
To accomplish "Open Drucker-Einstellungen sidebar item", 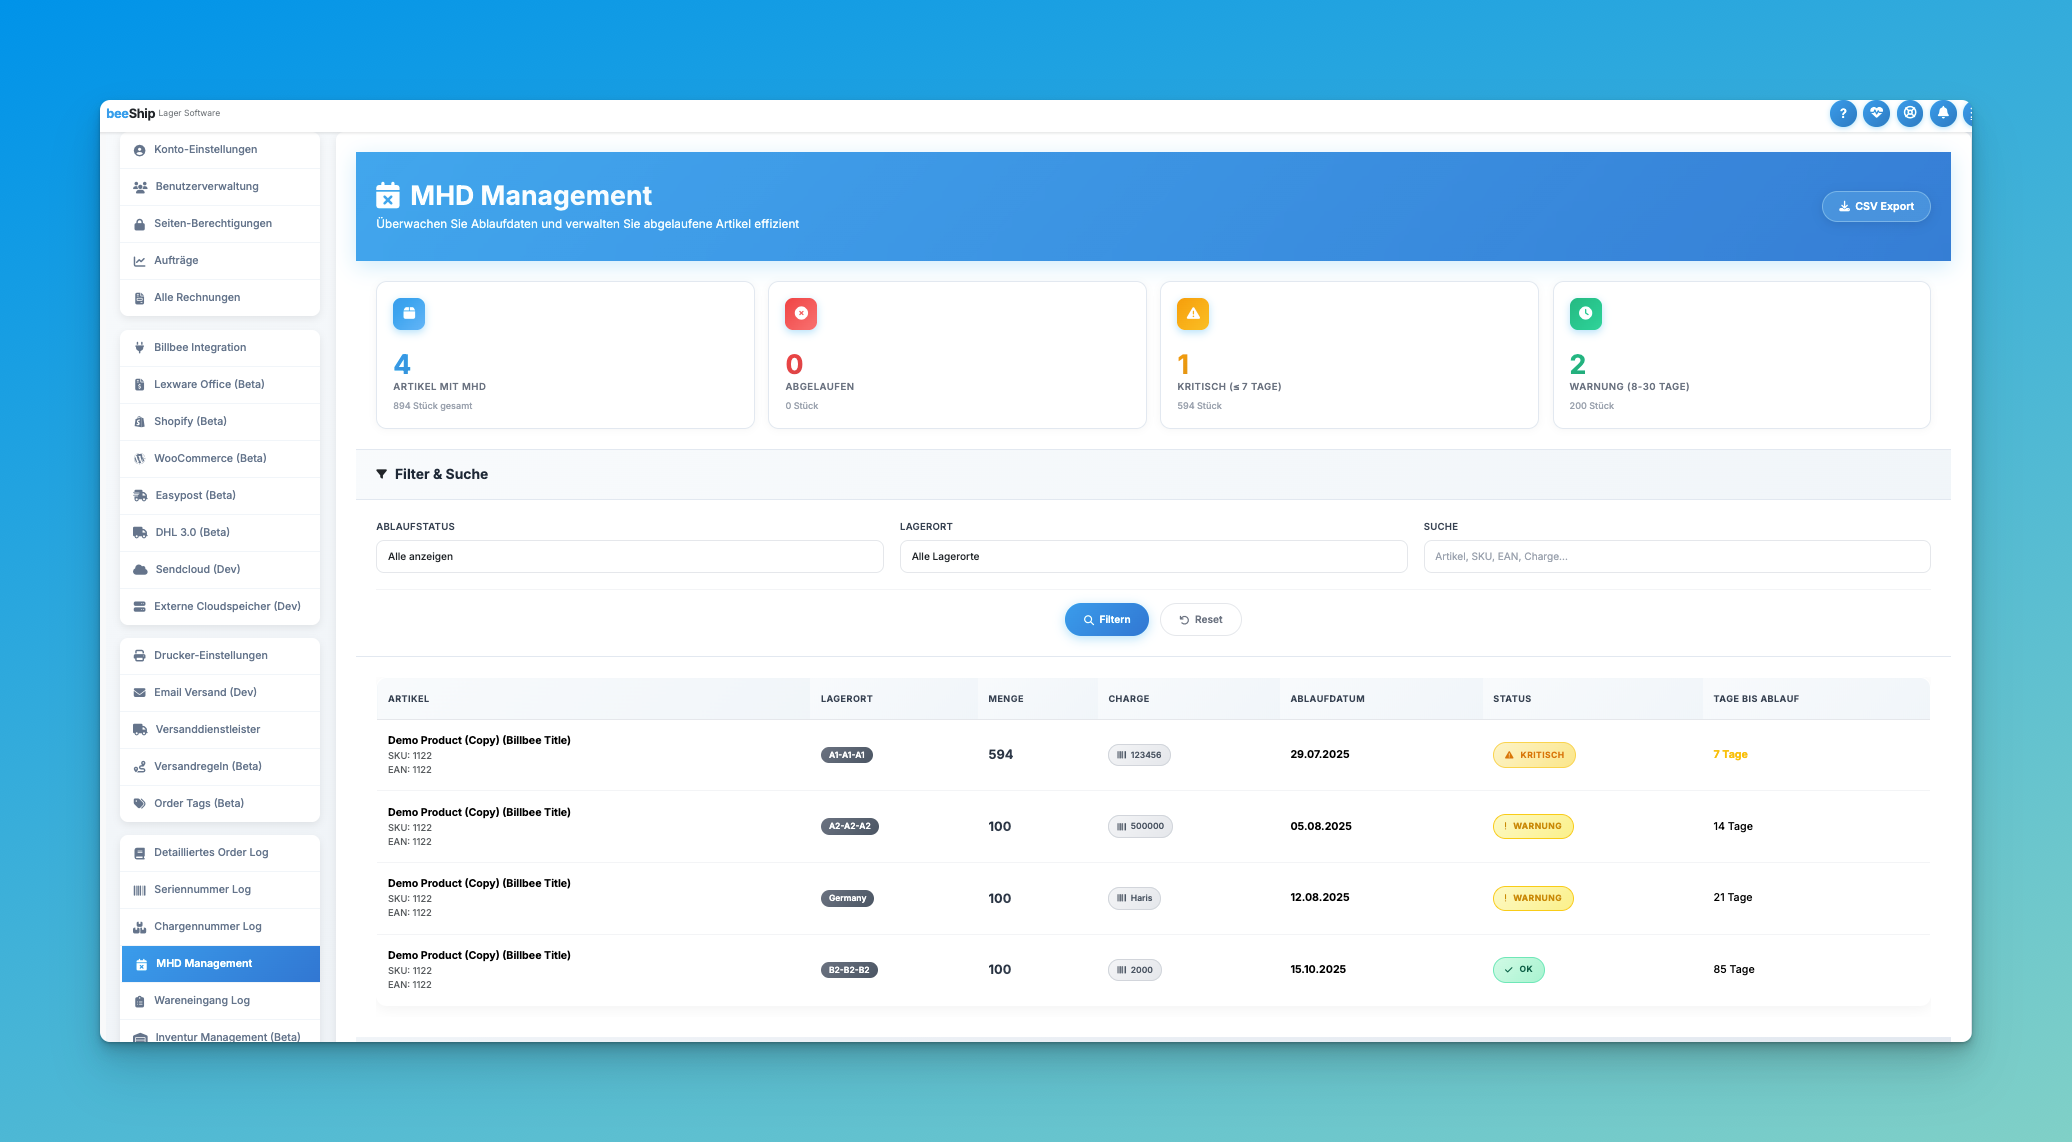I will point(210,656).
